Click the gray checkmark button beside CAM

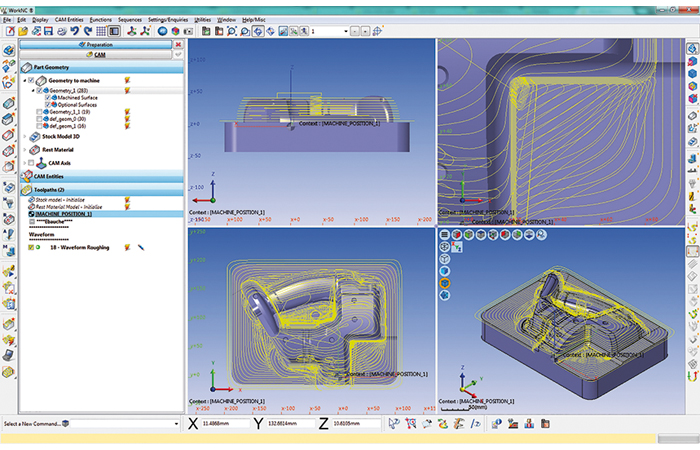[178, 54]
